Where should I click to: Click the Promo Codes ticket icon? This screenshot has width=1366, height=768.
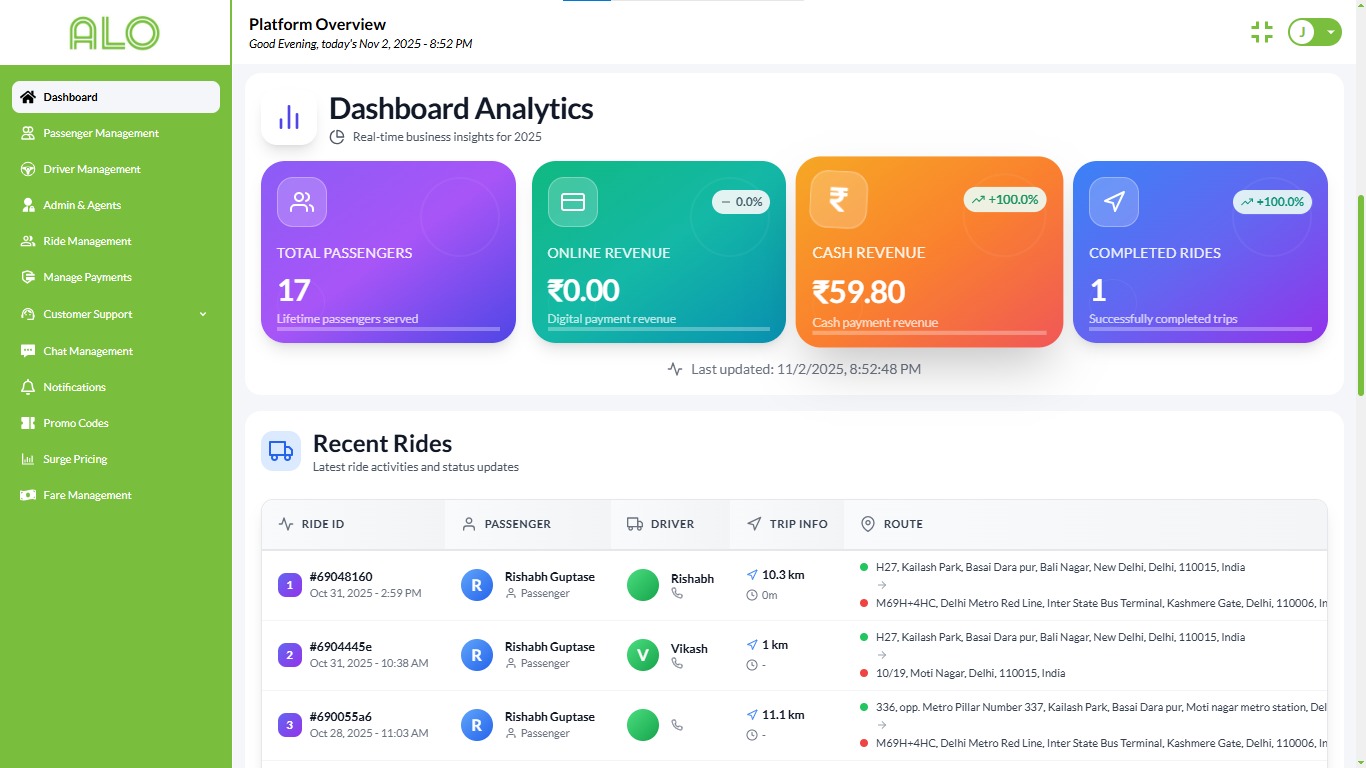pyautogui.click(x=28, y=423)
